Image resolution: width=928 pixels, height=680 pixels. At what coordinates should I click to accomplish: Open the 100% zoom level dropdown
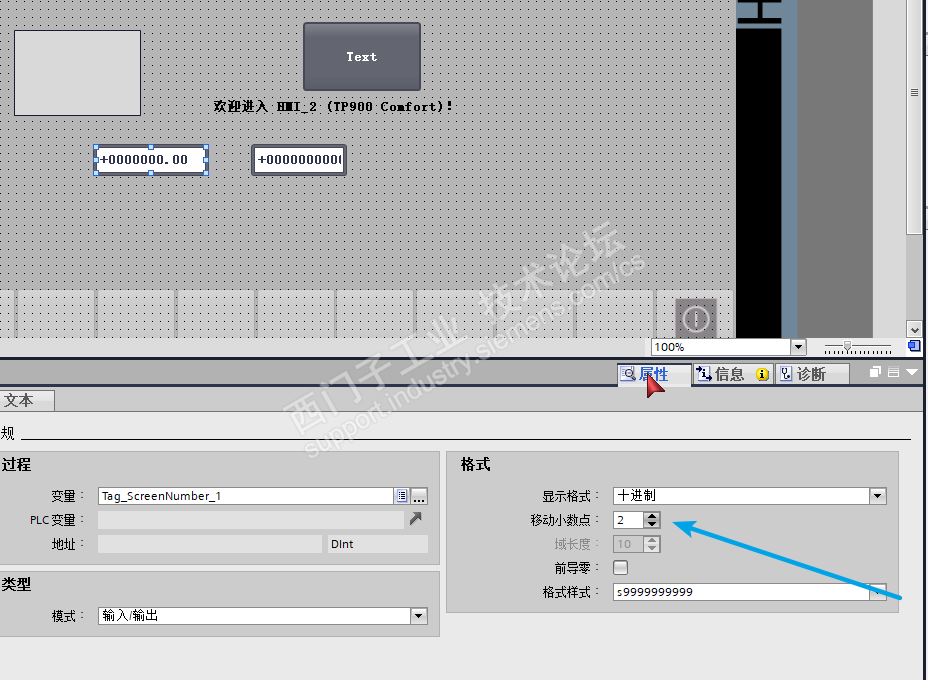click(798, 347)
